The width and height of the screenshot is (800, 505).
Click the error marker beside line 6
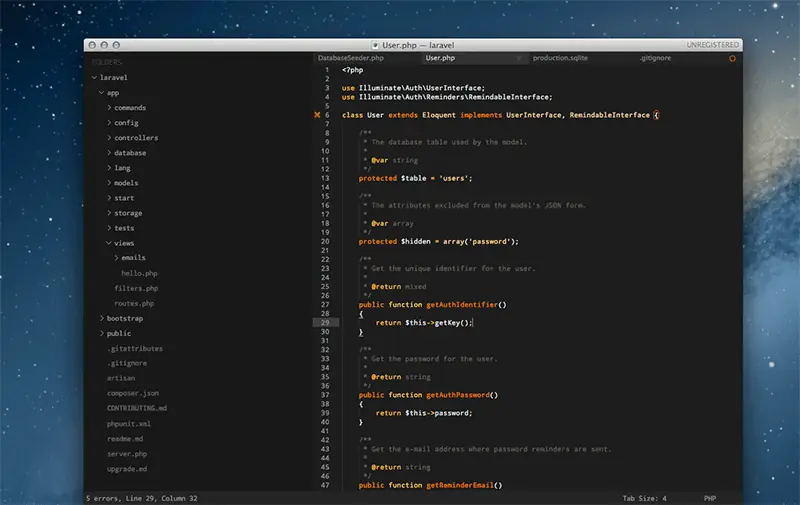pyautogui.click(x=317, y=115)
